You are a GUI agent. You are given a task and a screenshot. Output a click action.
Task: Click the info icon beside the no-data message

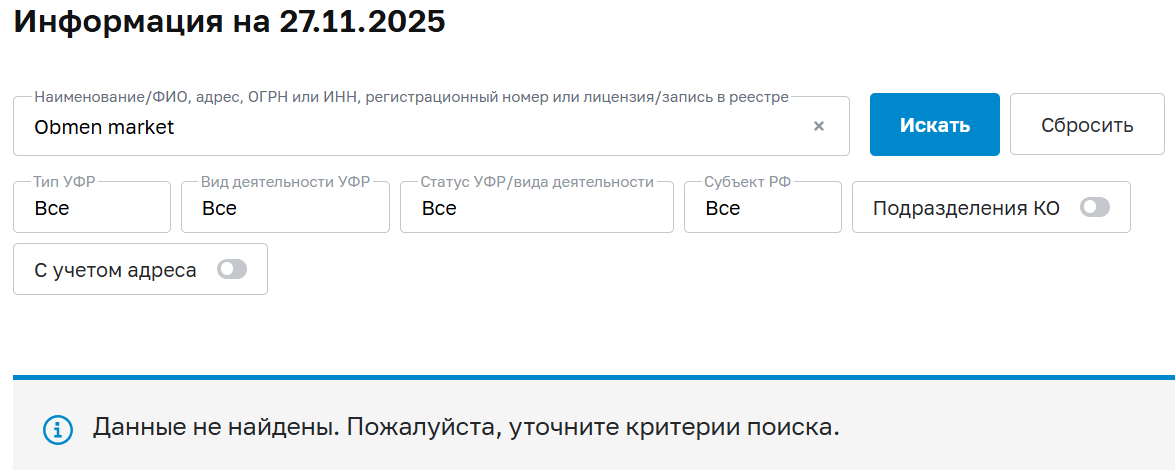(x=58, y=430)
